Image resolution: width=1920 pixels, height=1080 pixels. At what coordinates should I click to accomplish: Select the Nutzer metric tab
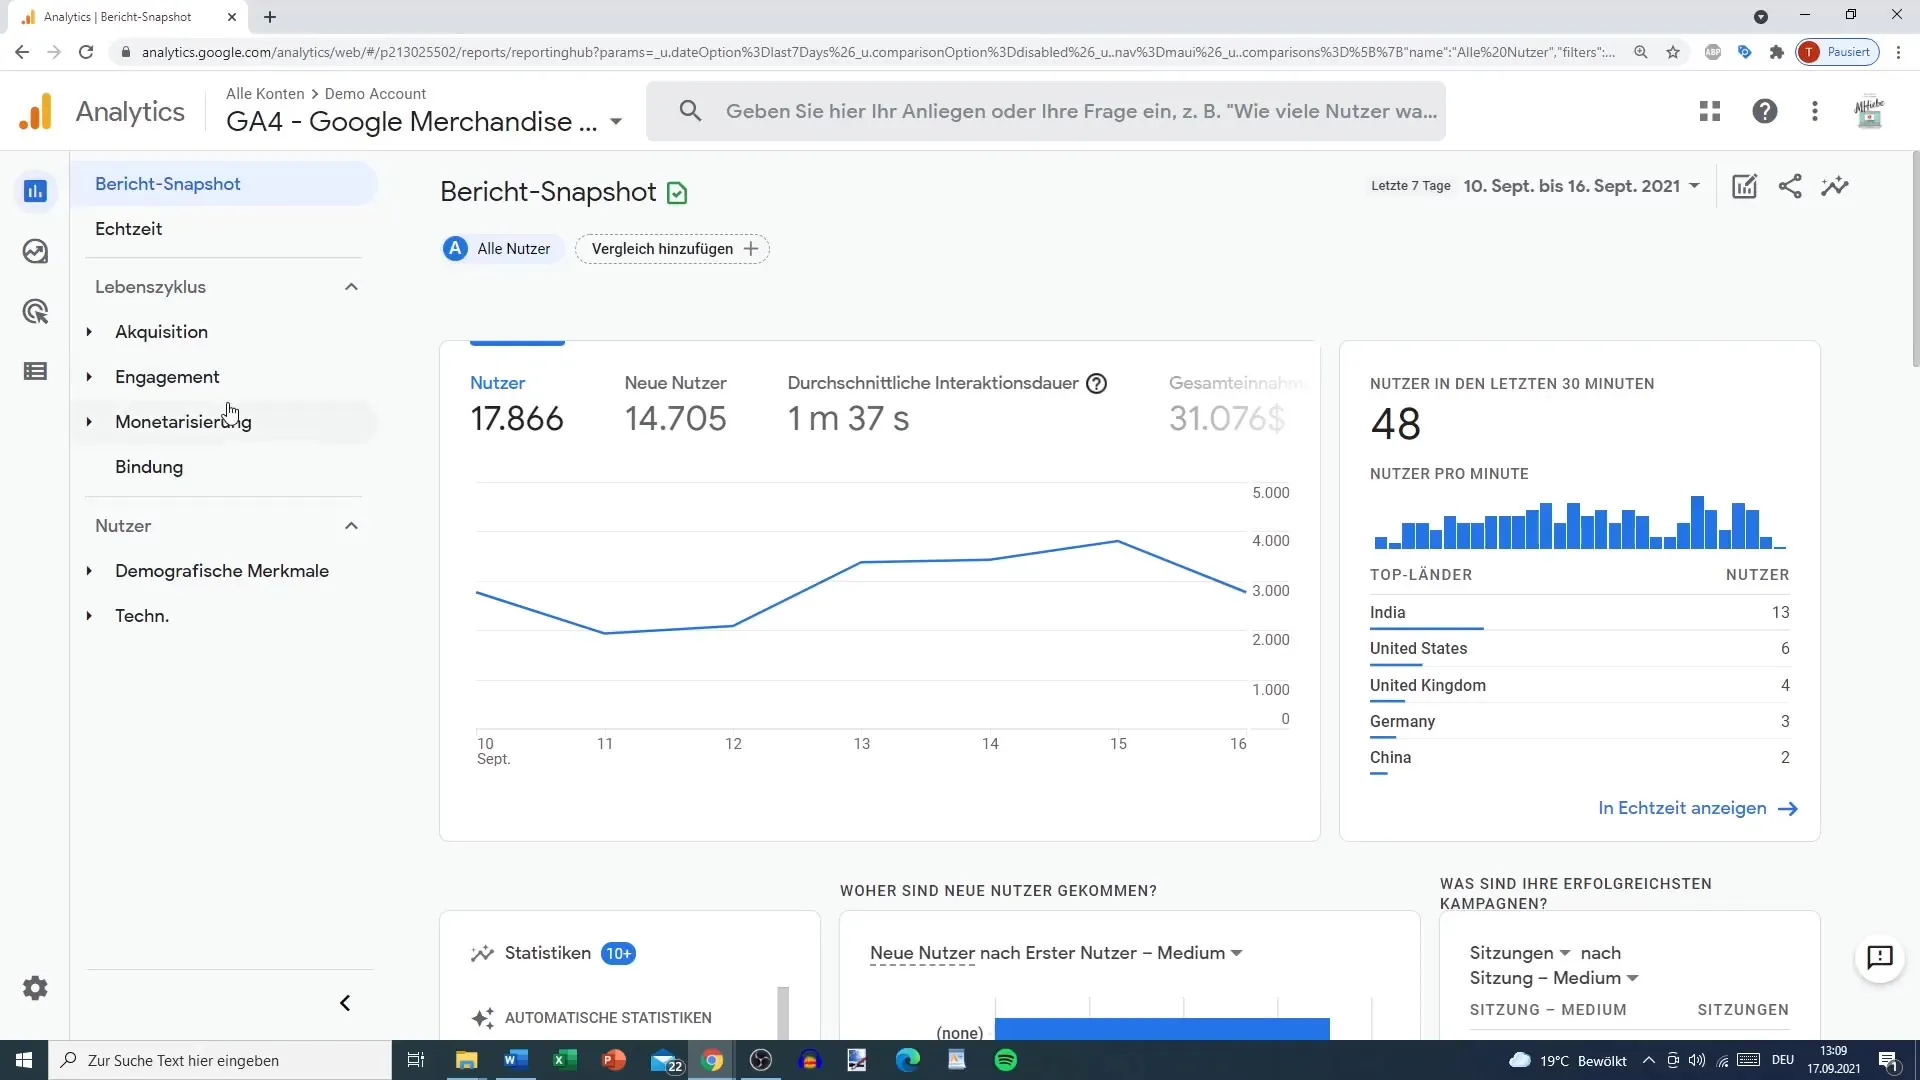(x=517, y=403)
